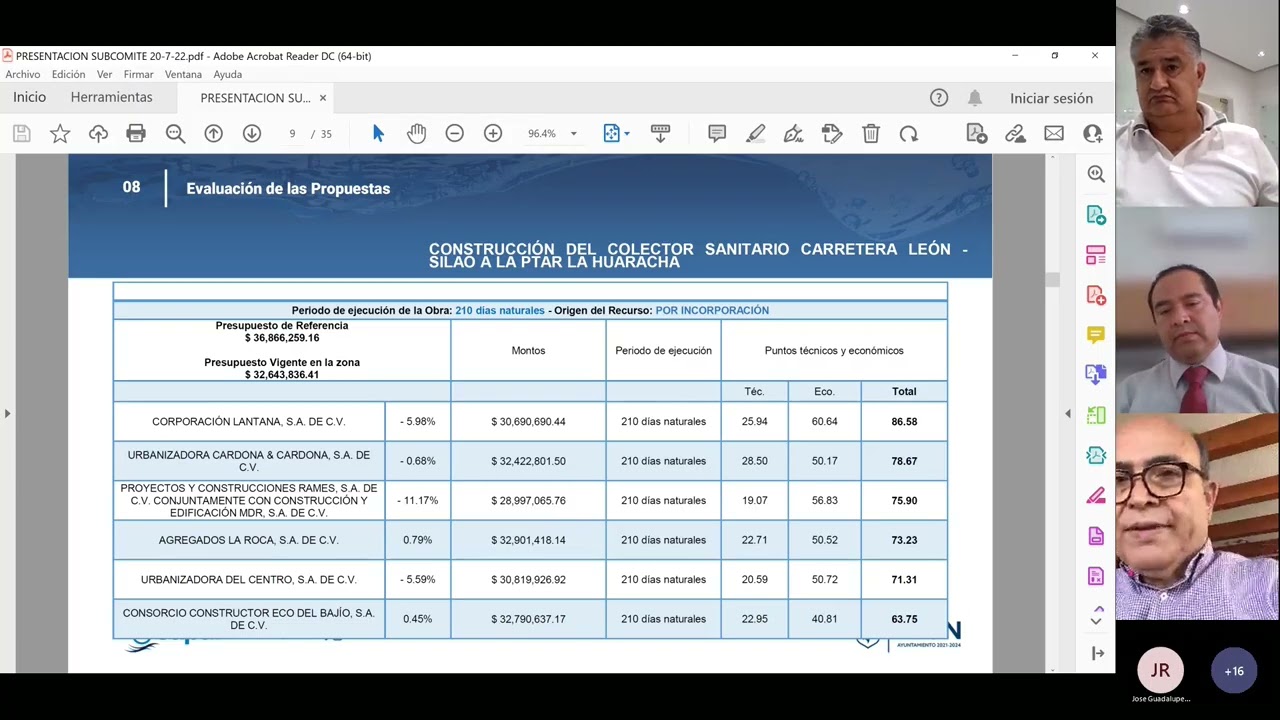Click the fill and sign stamp icon
Viewport: 1280px width, 720px height.
832,133
